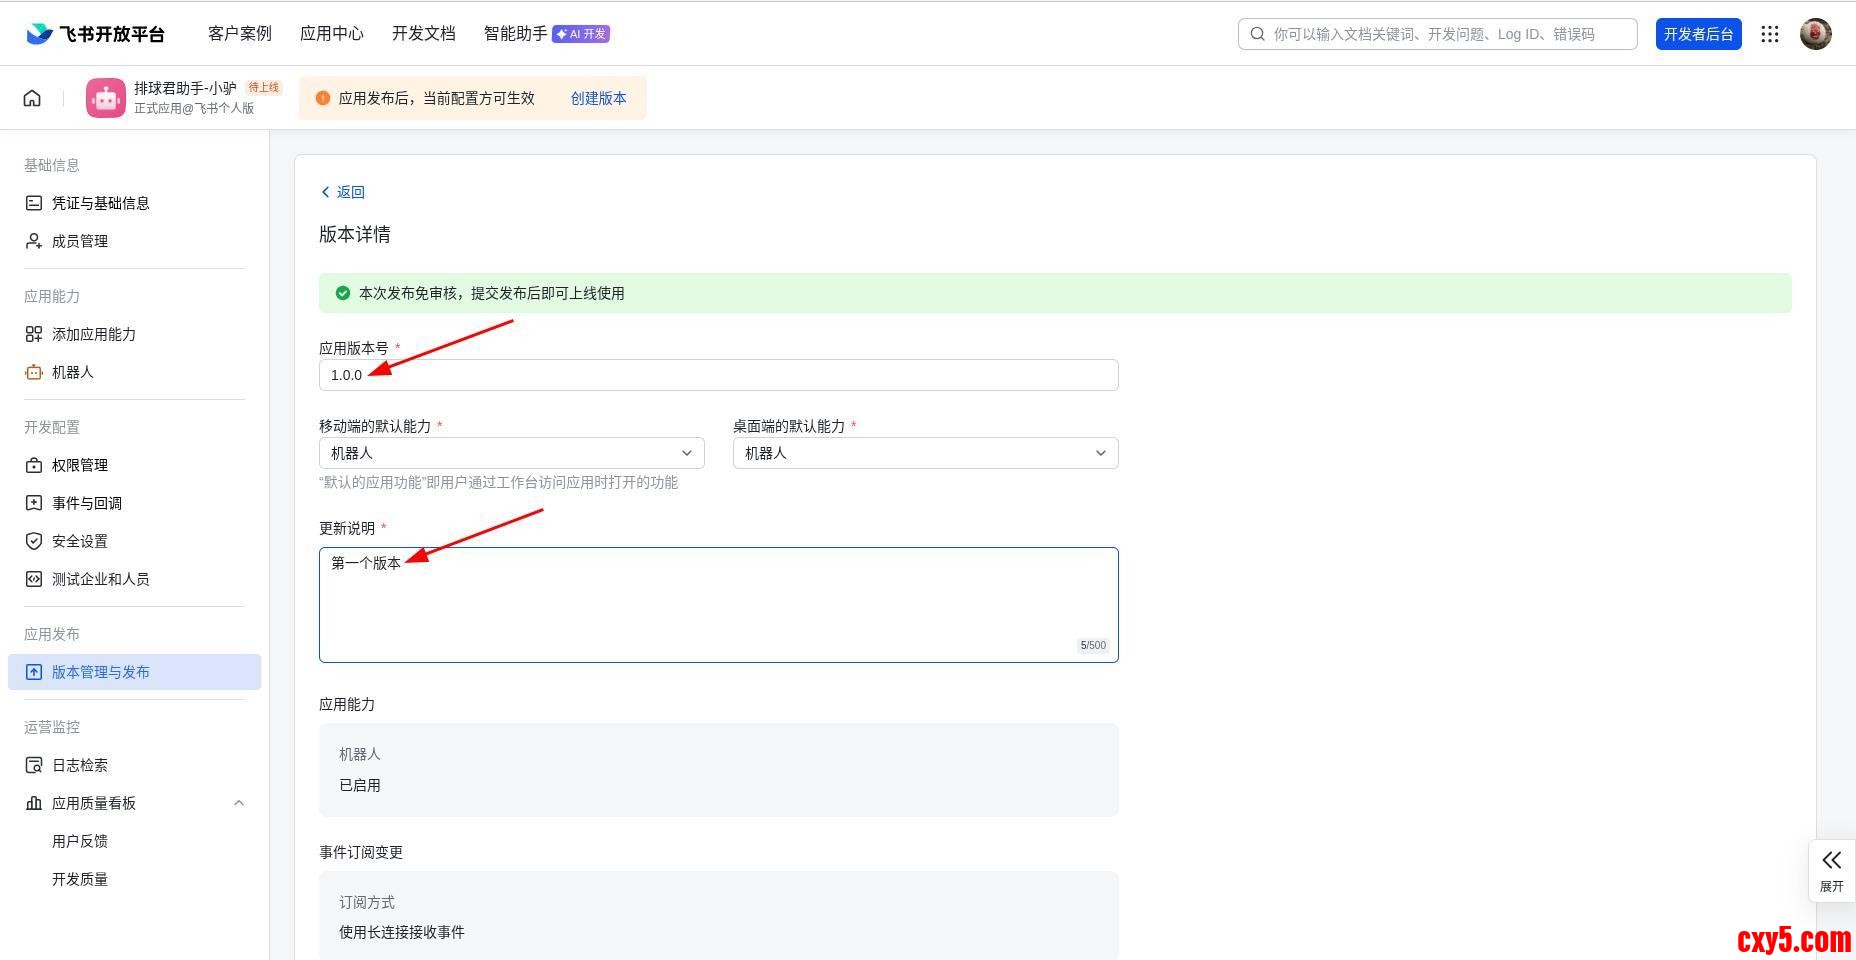Open 移动端的默认能力 dropdown
Image resolution: width=1856 pixels, height=960 pixels.
pos(511,453)
